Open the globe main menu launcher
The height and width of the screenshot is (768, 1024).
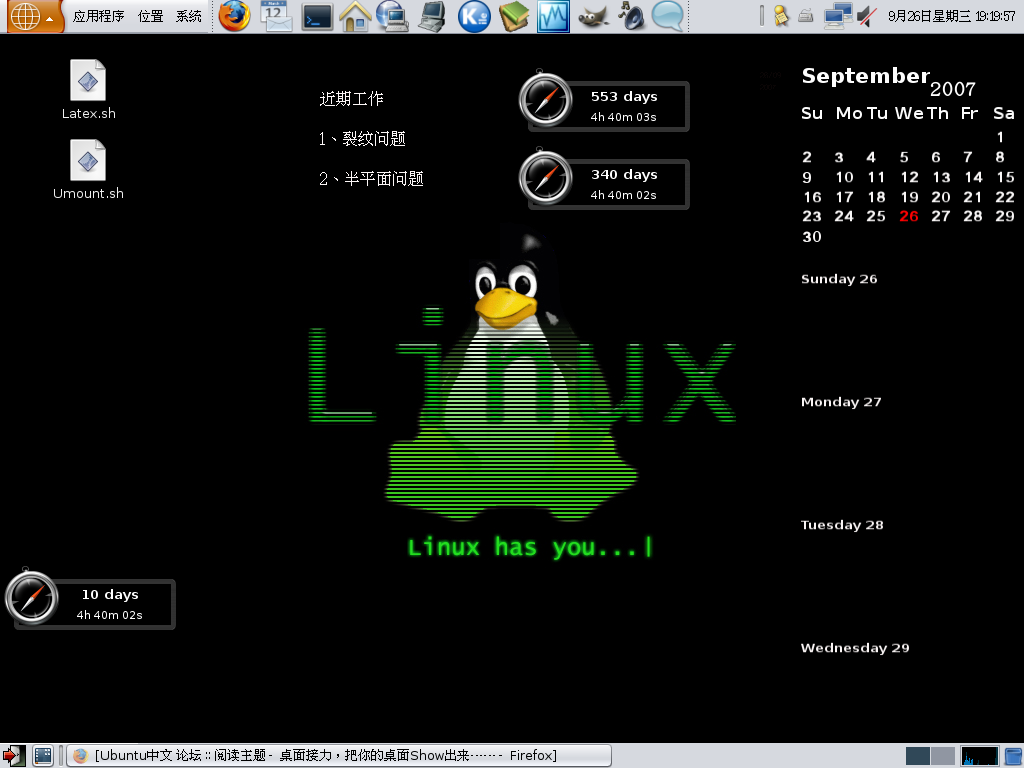pyautogui.click(x=32, y=16)
